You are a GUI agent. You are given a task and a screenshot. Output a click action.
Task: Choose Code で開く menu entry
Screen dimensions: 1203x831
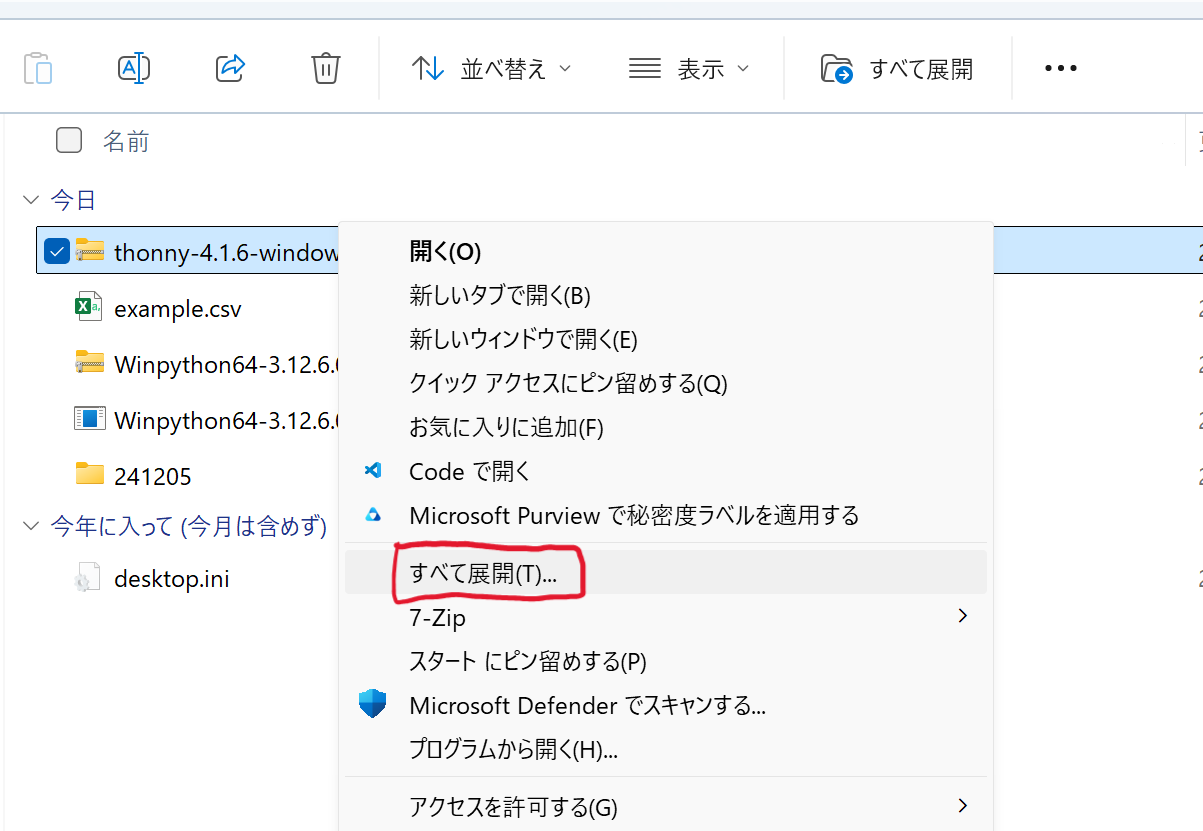(665, 472)
